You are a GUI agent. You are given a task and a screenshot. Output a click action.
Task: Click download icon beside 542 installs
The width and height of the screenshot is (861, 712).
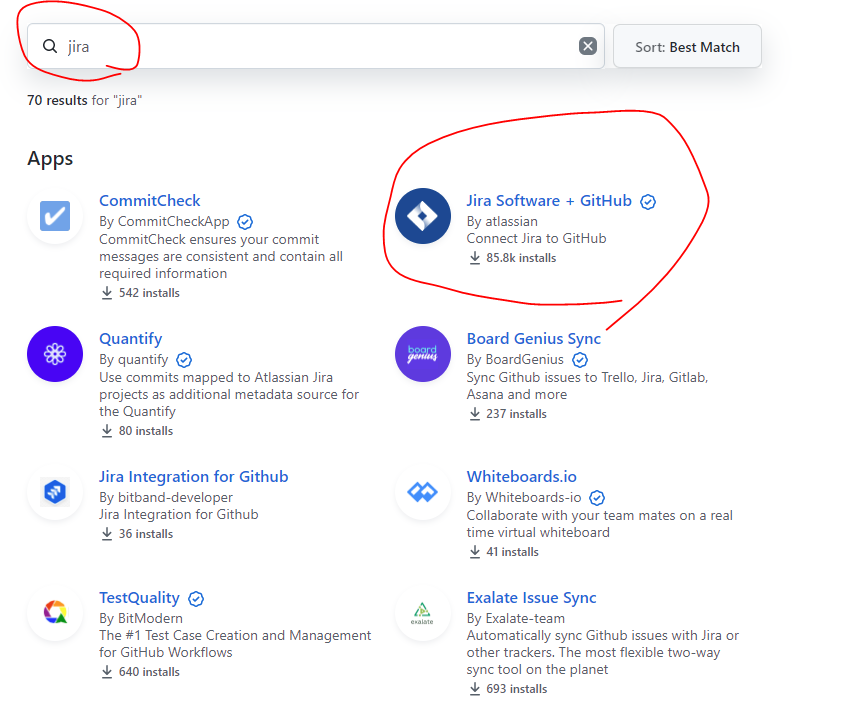[x=107, y=293]
